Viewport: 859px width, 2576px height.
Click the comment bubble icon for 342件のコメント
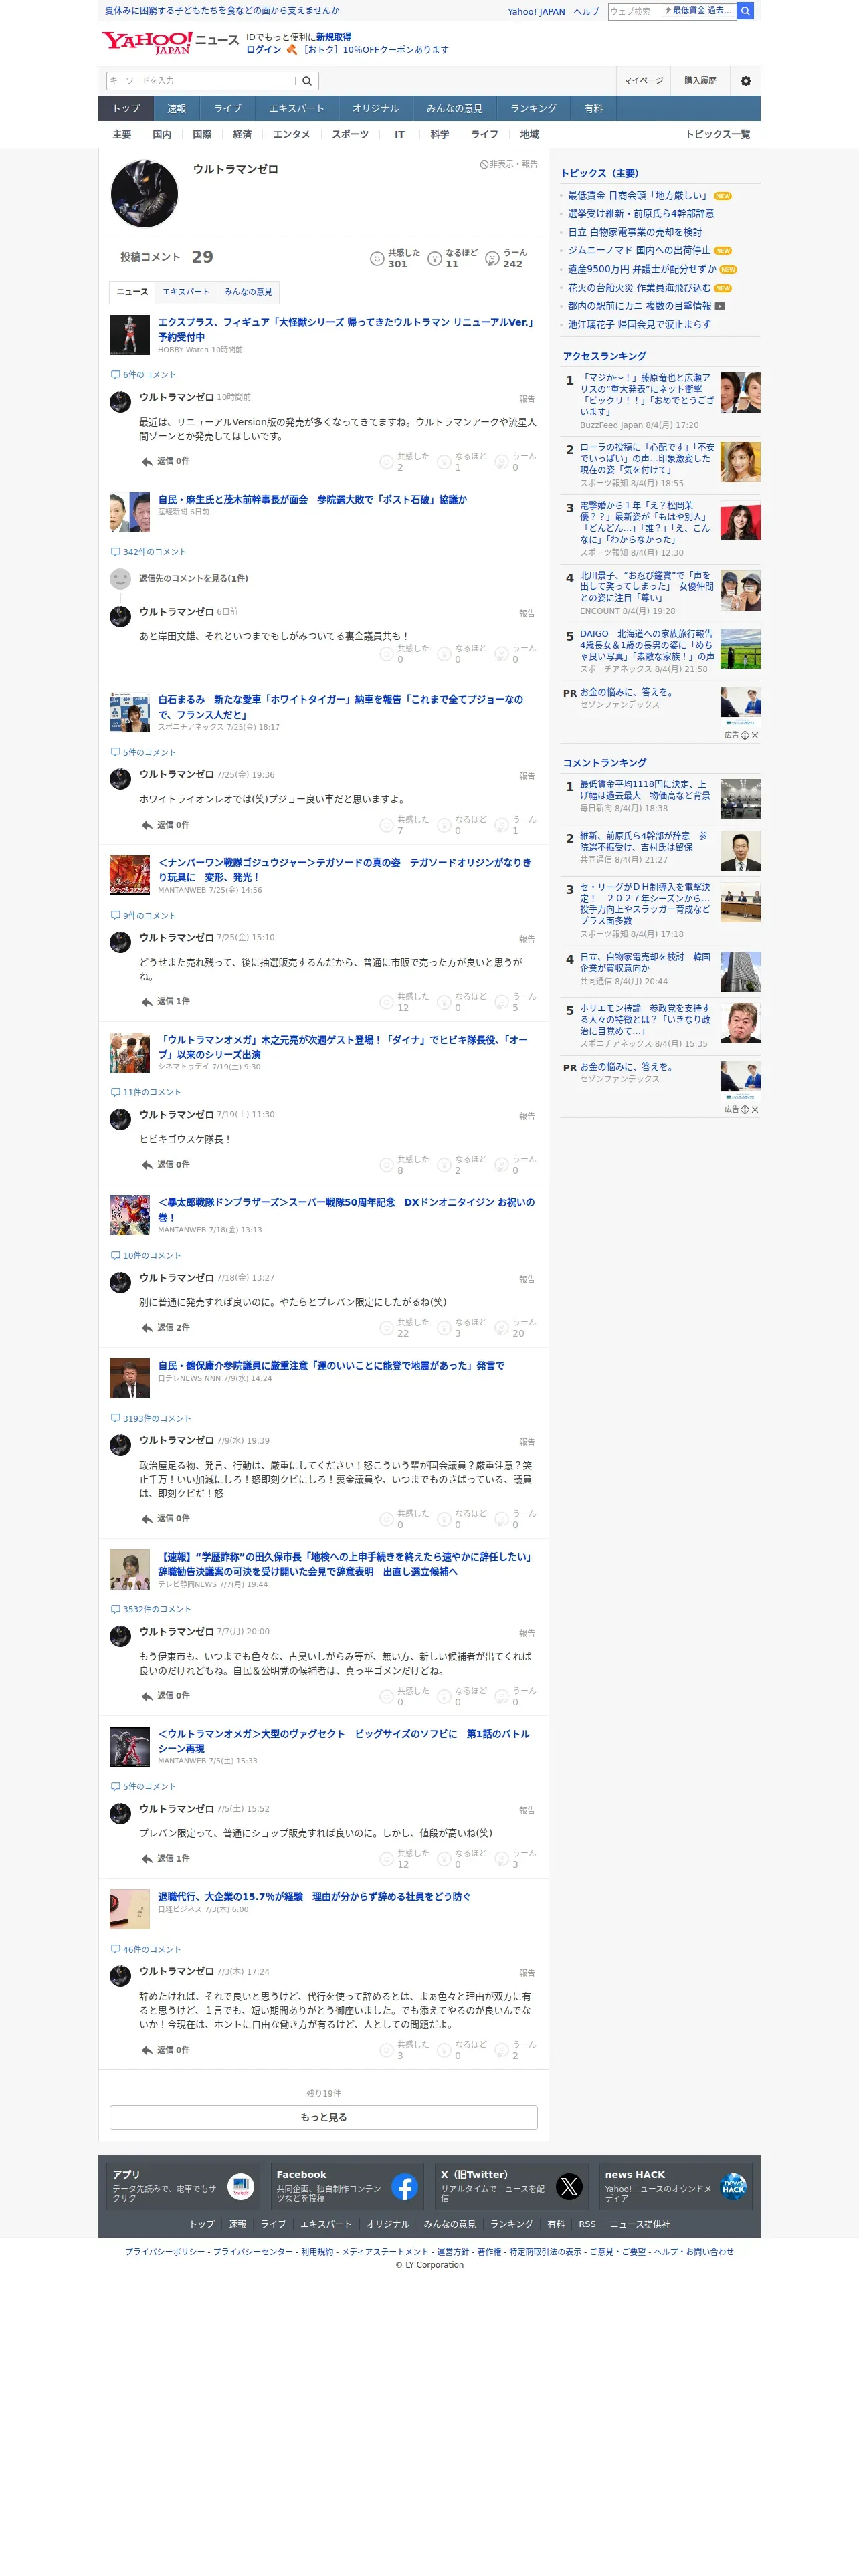point(115,552)
